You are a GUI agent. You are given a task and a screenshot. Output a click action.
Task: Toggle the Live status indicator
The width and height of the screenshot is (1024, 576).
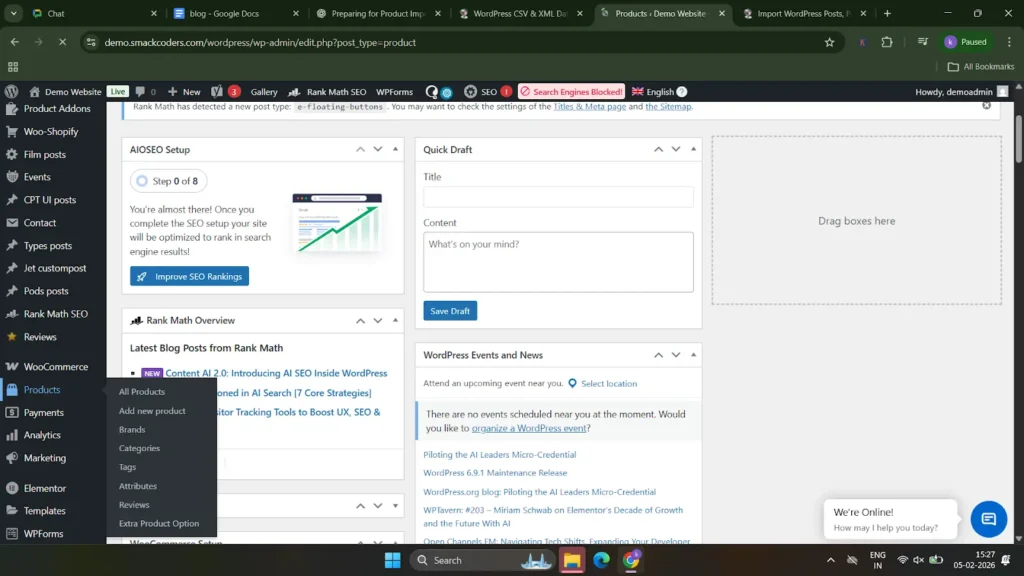[117, 91]
